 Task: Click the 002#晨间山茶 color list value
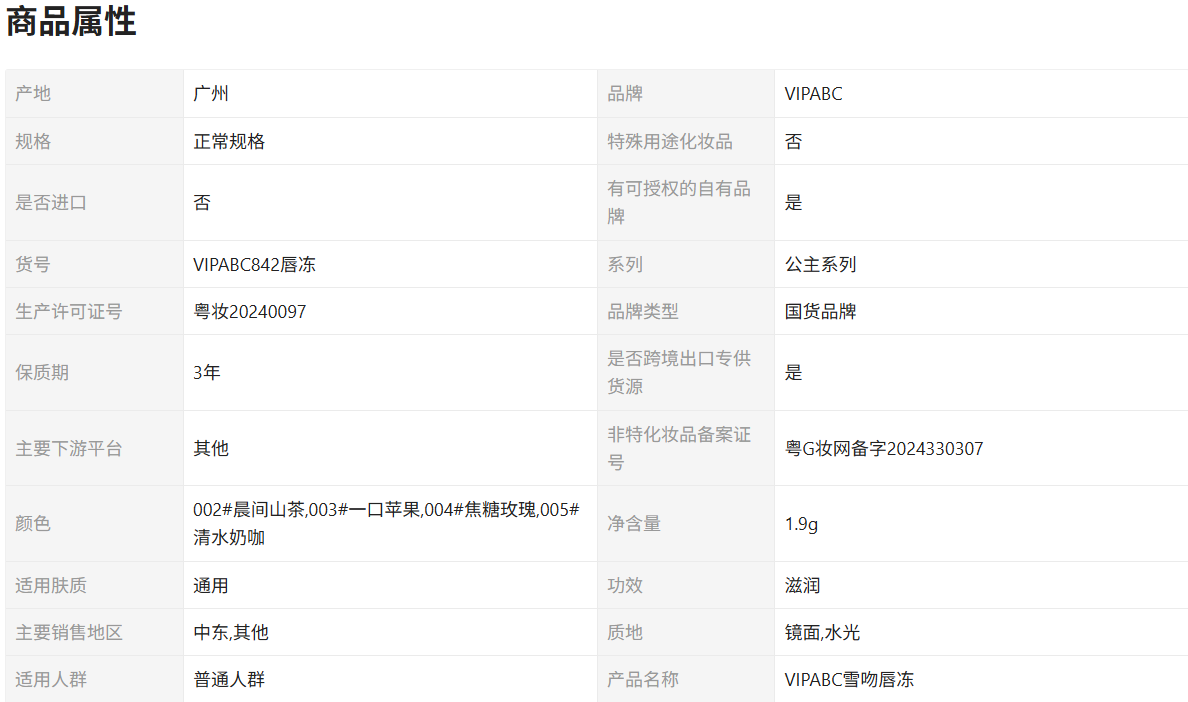pos(386,523)
